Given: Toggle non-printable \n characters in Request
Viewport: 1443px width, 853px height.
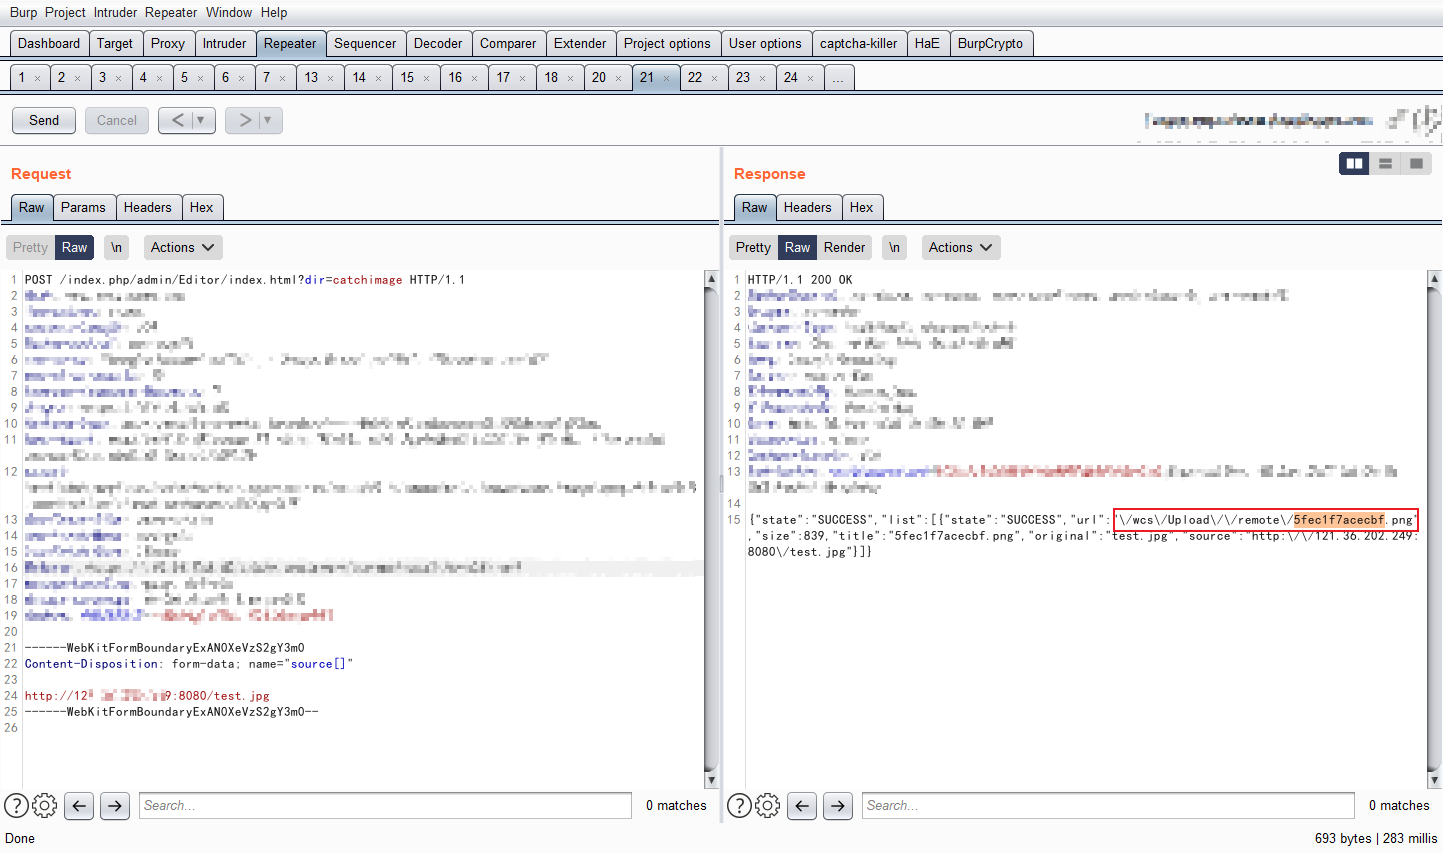Looking at the screenshot, I should pos(117,247).
